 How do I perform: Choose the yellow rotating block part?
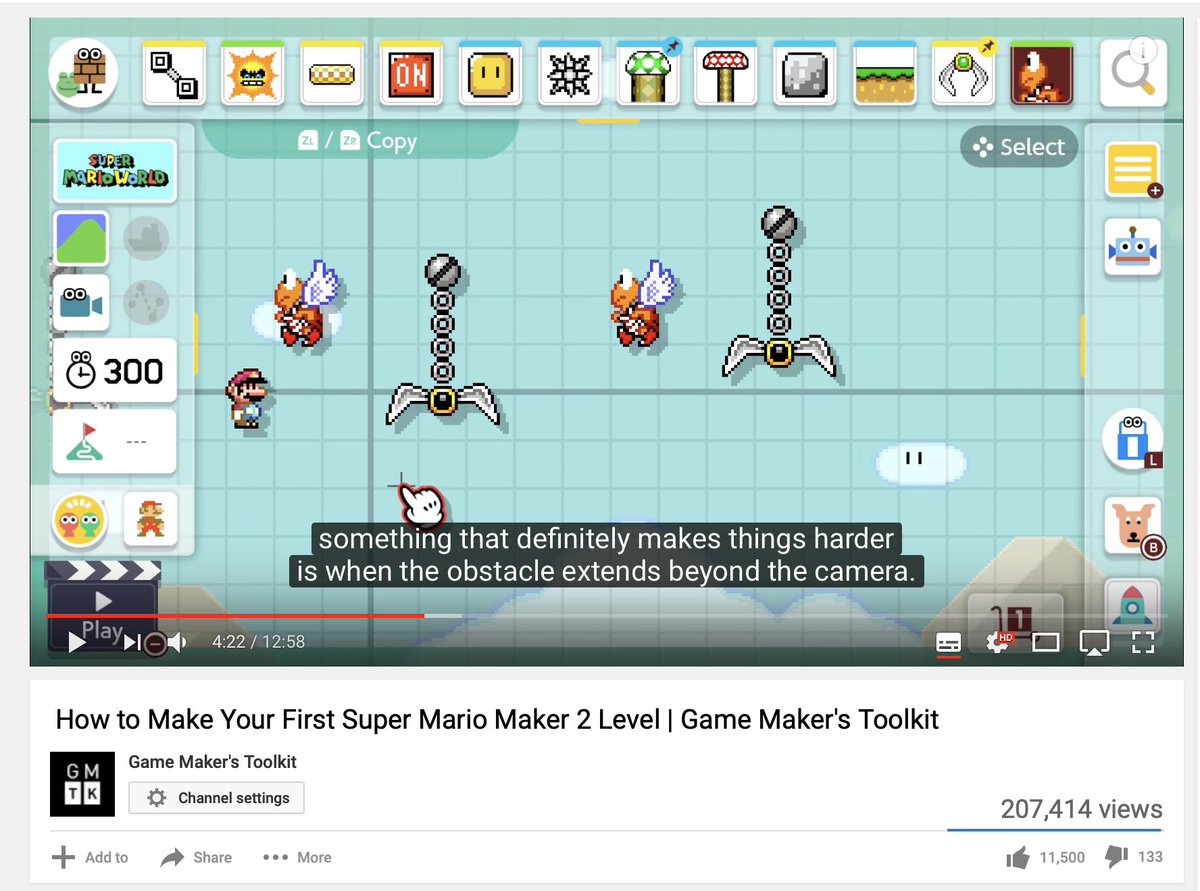coord(490,73)
